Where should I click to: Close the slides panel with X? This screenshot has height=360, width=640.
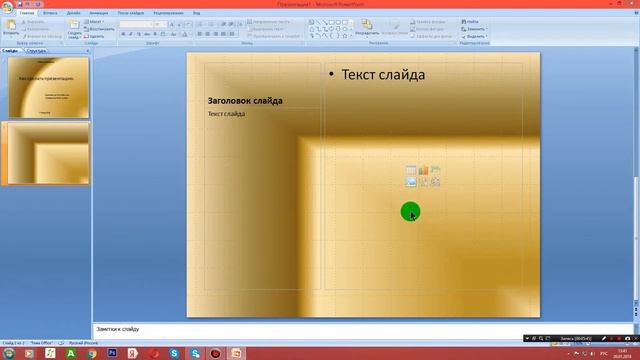tap(87, 51)
